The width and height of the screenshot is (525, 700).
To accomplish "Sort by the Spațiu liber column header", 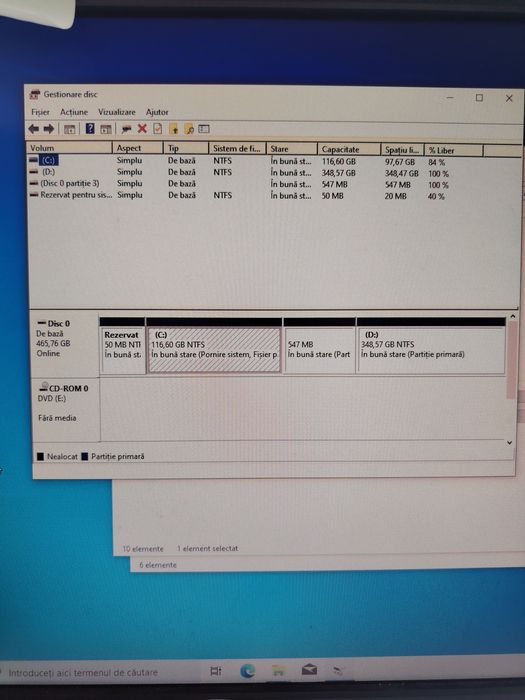I will coord(402,150).
